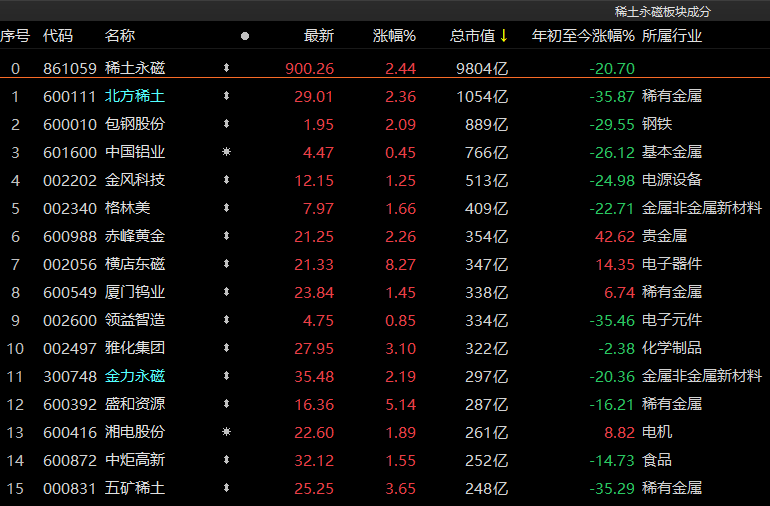Click the industry cell 化学制品
This screenshot has height=506, width=770.
[672, 348]
